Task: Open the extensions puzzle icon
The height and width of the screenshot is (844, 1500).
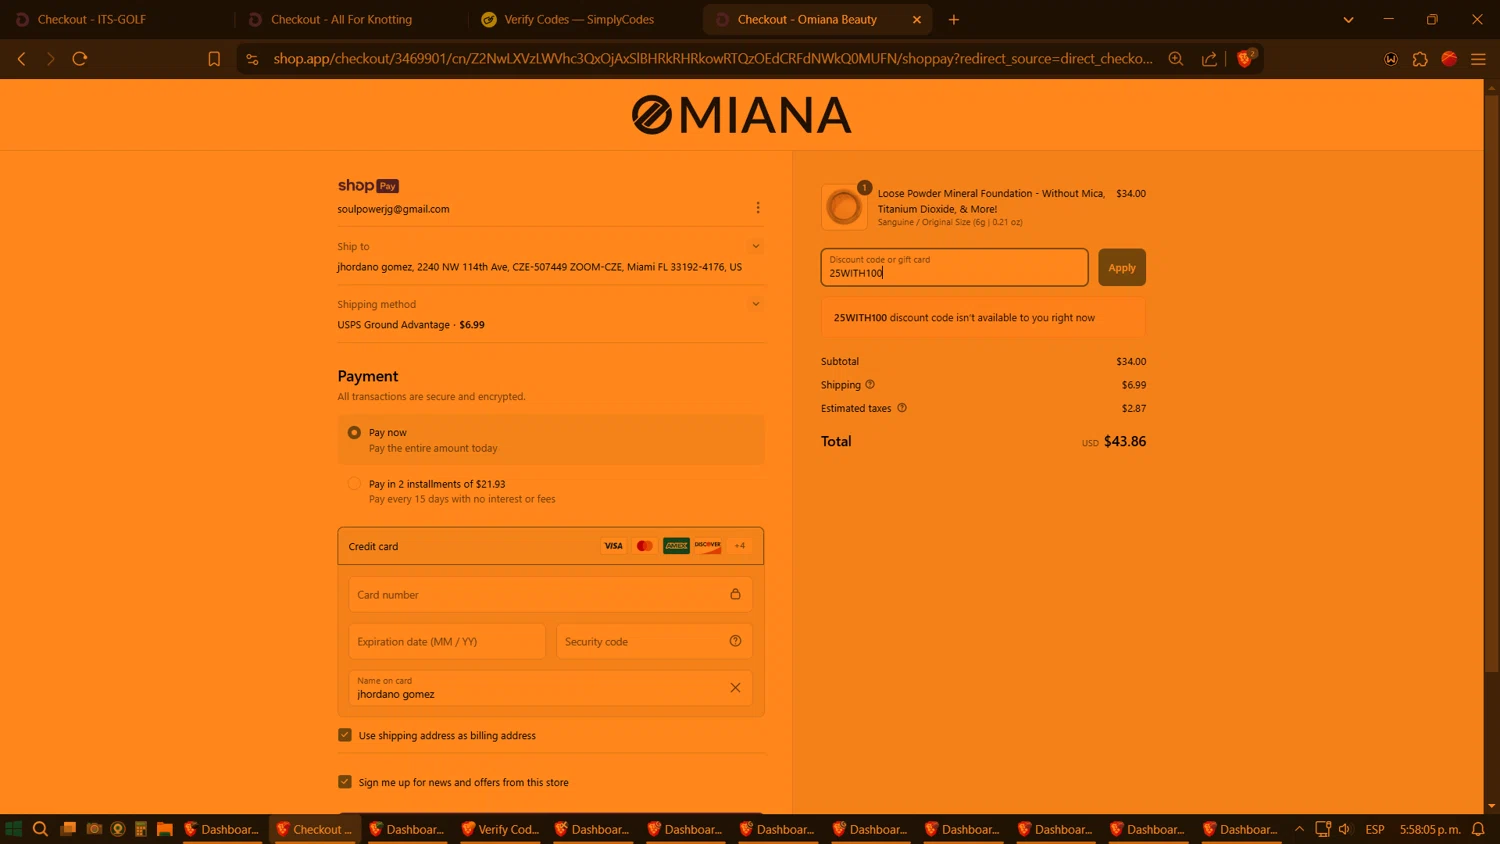Action: [x=1420, y=59]
